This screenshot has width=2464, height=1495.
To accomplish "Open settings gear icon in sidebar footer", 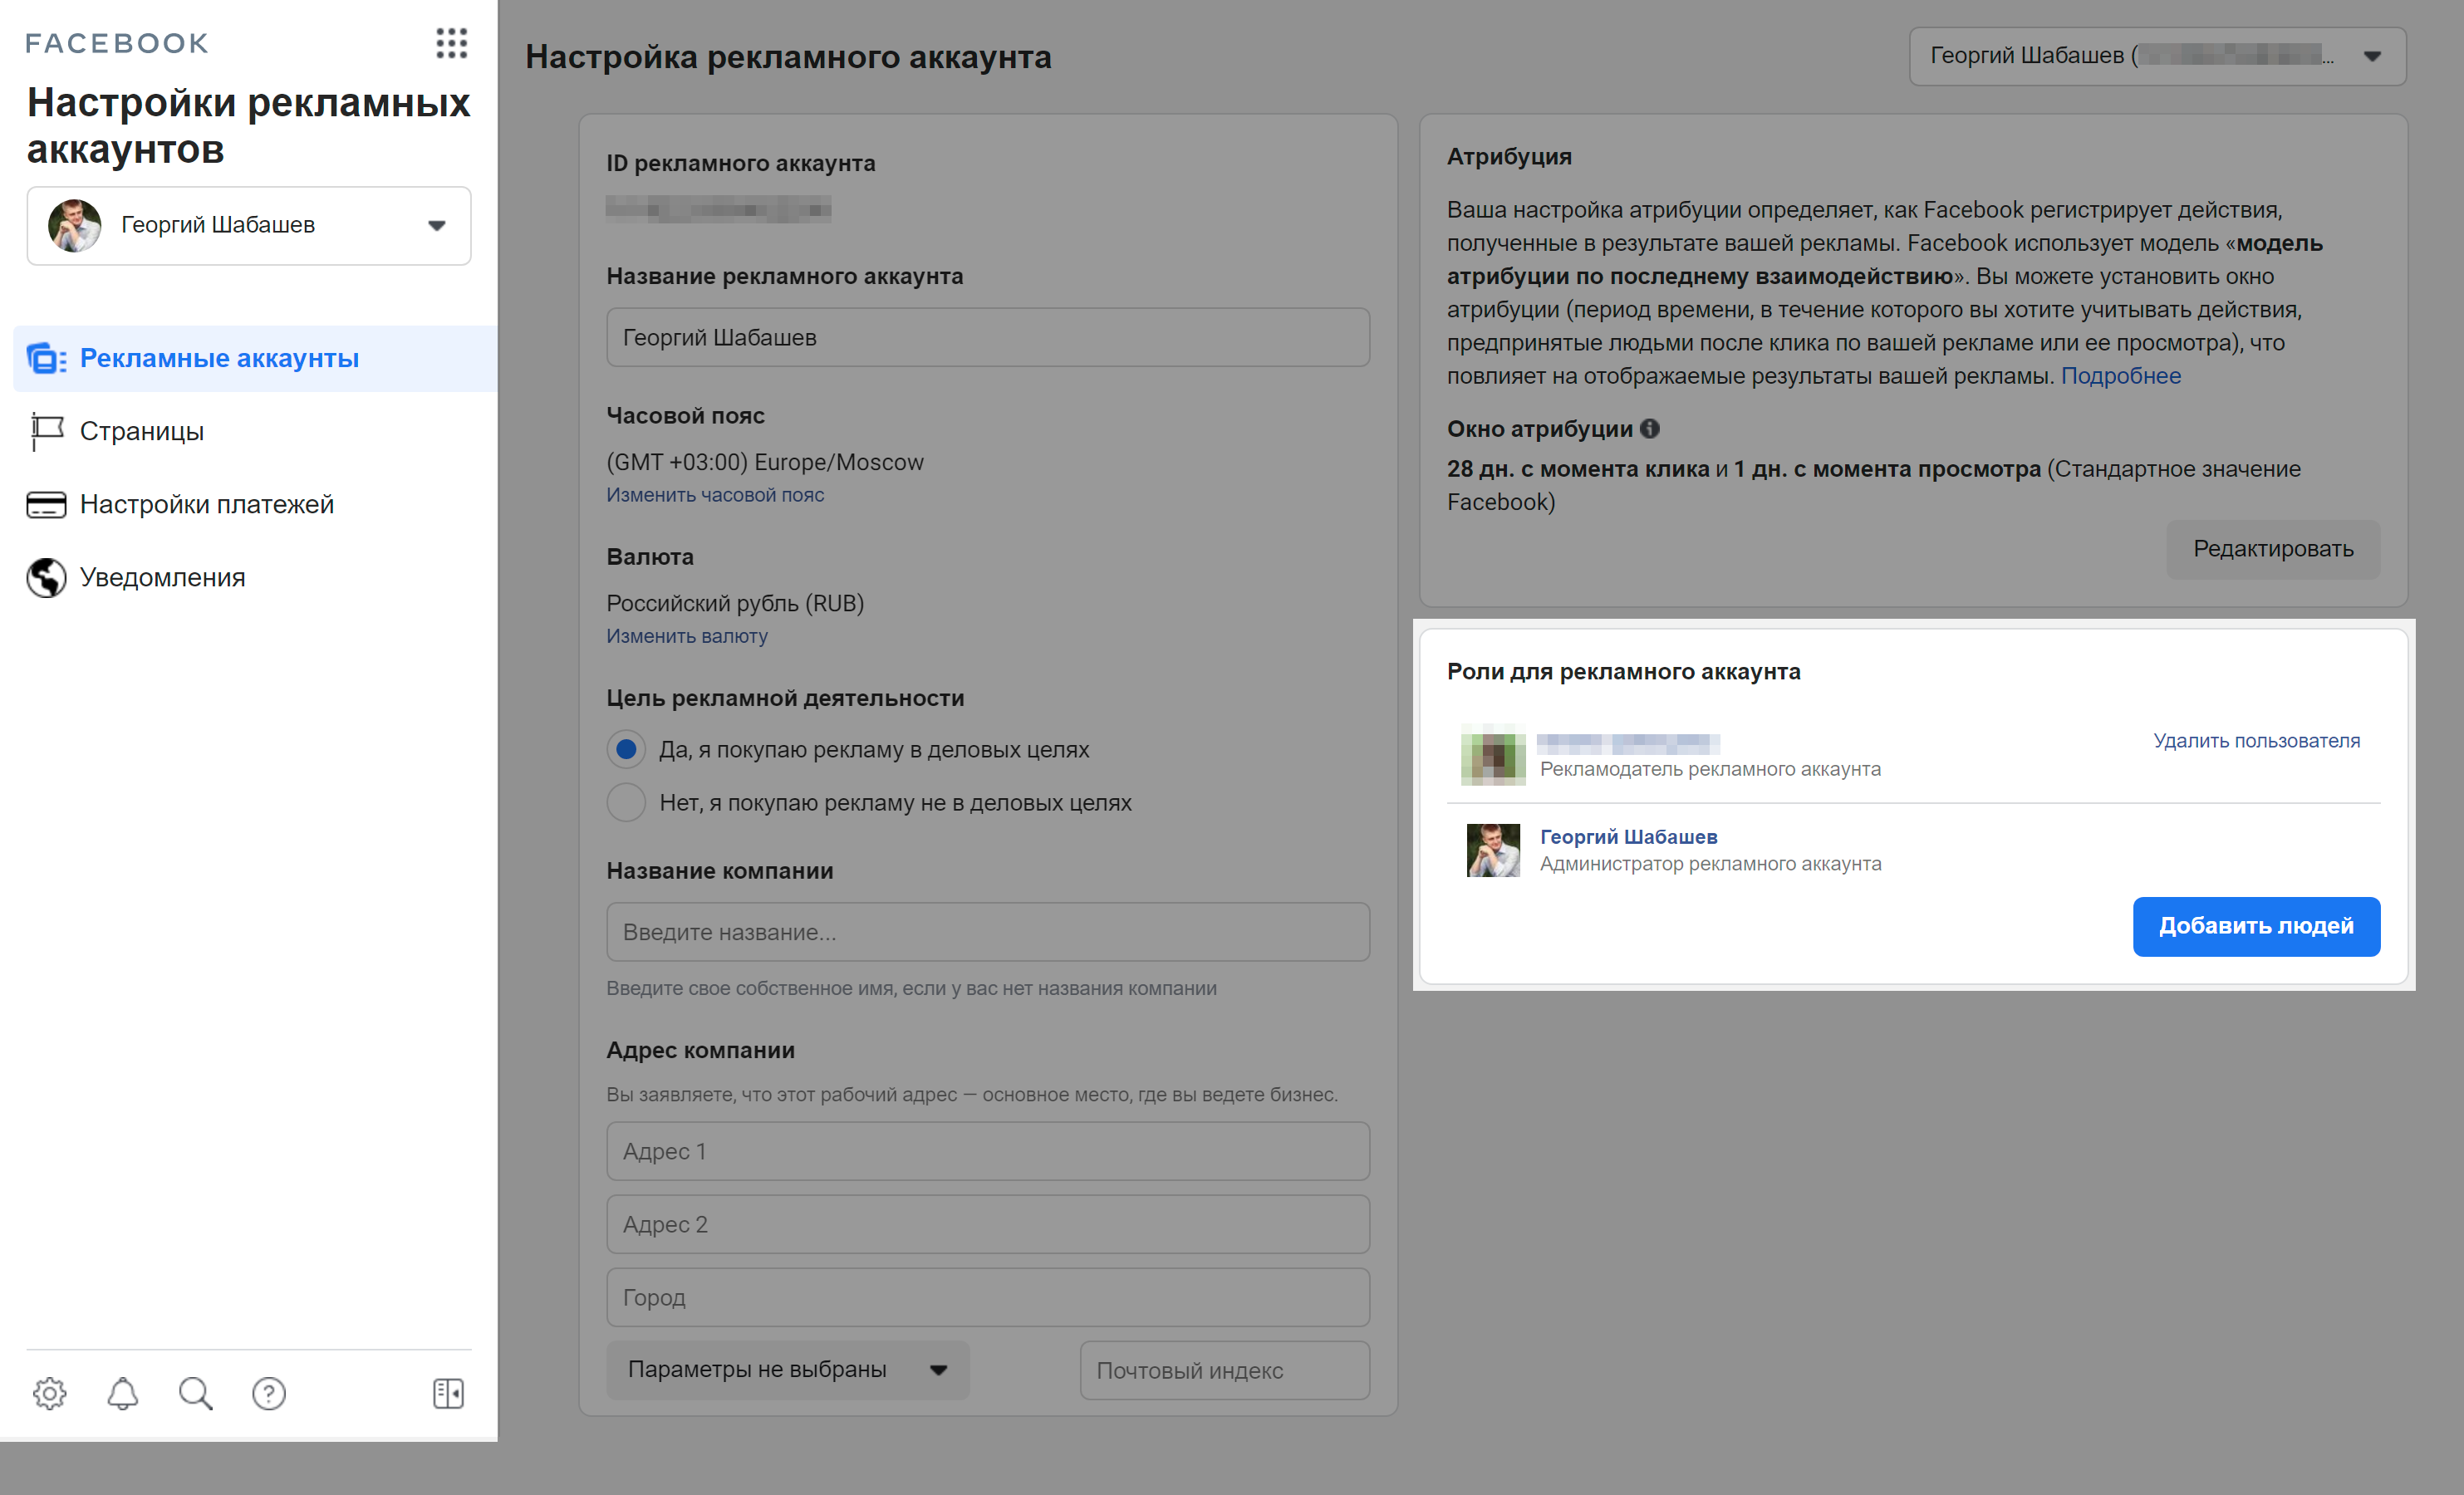I will (49, 1393).
